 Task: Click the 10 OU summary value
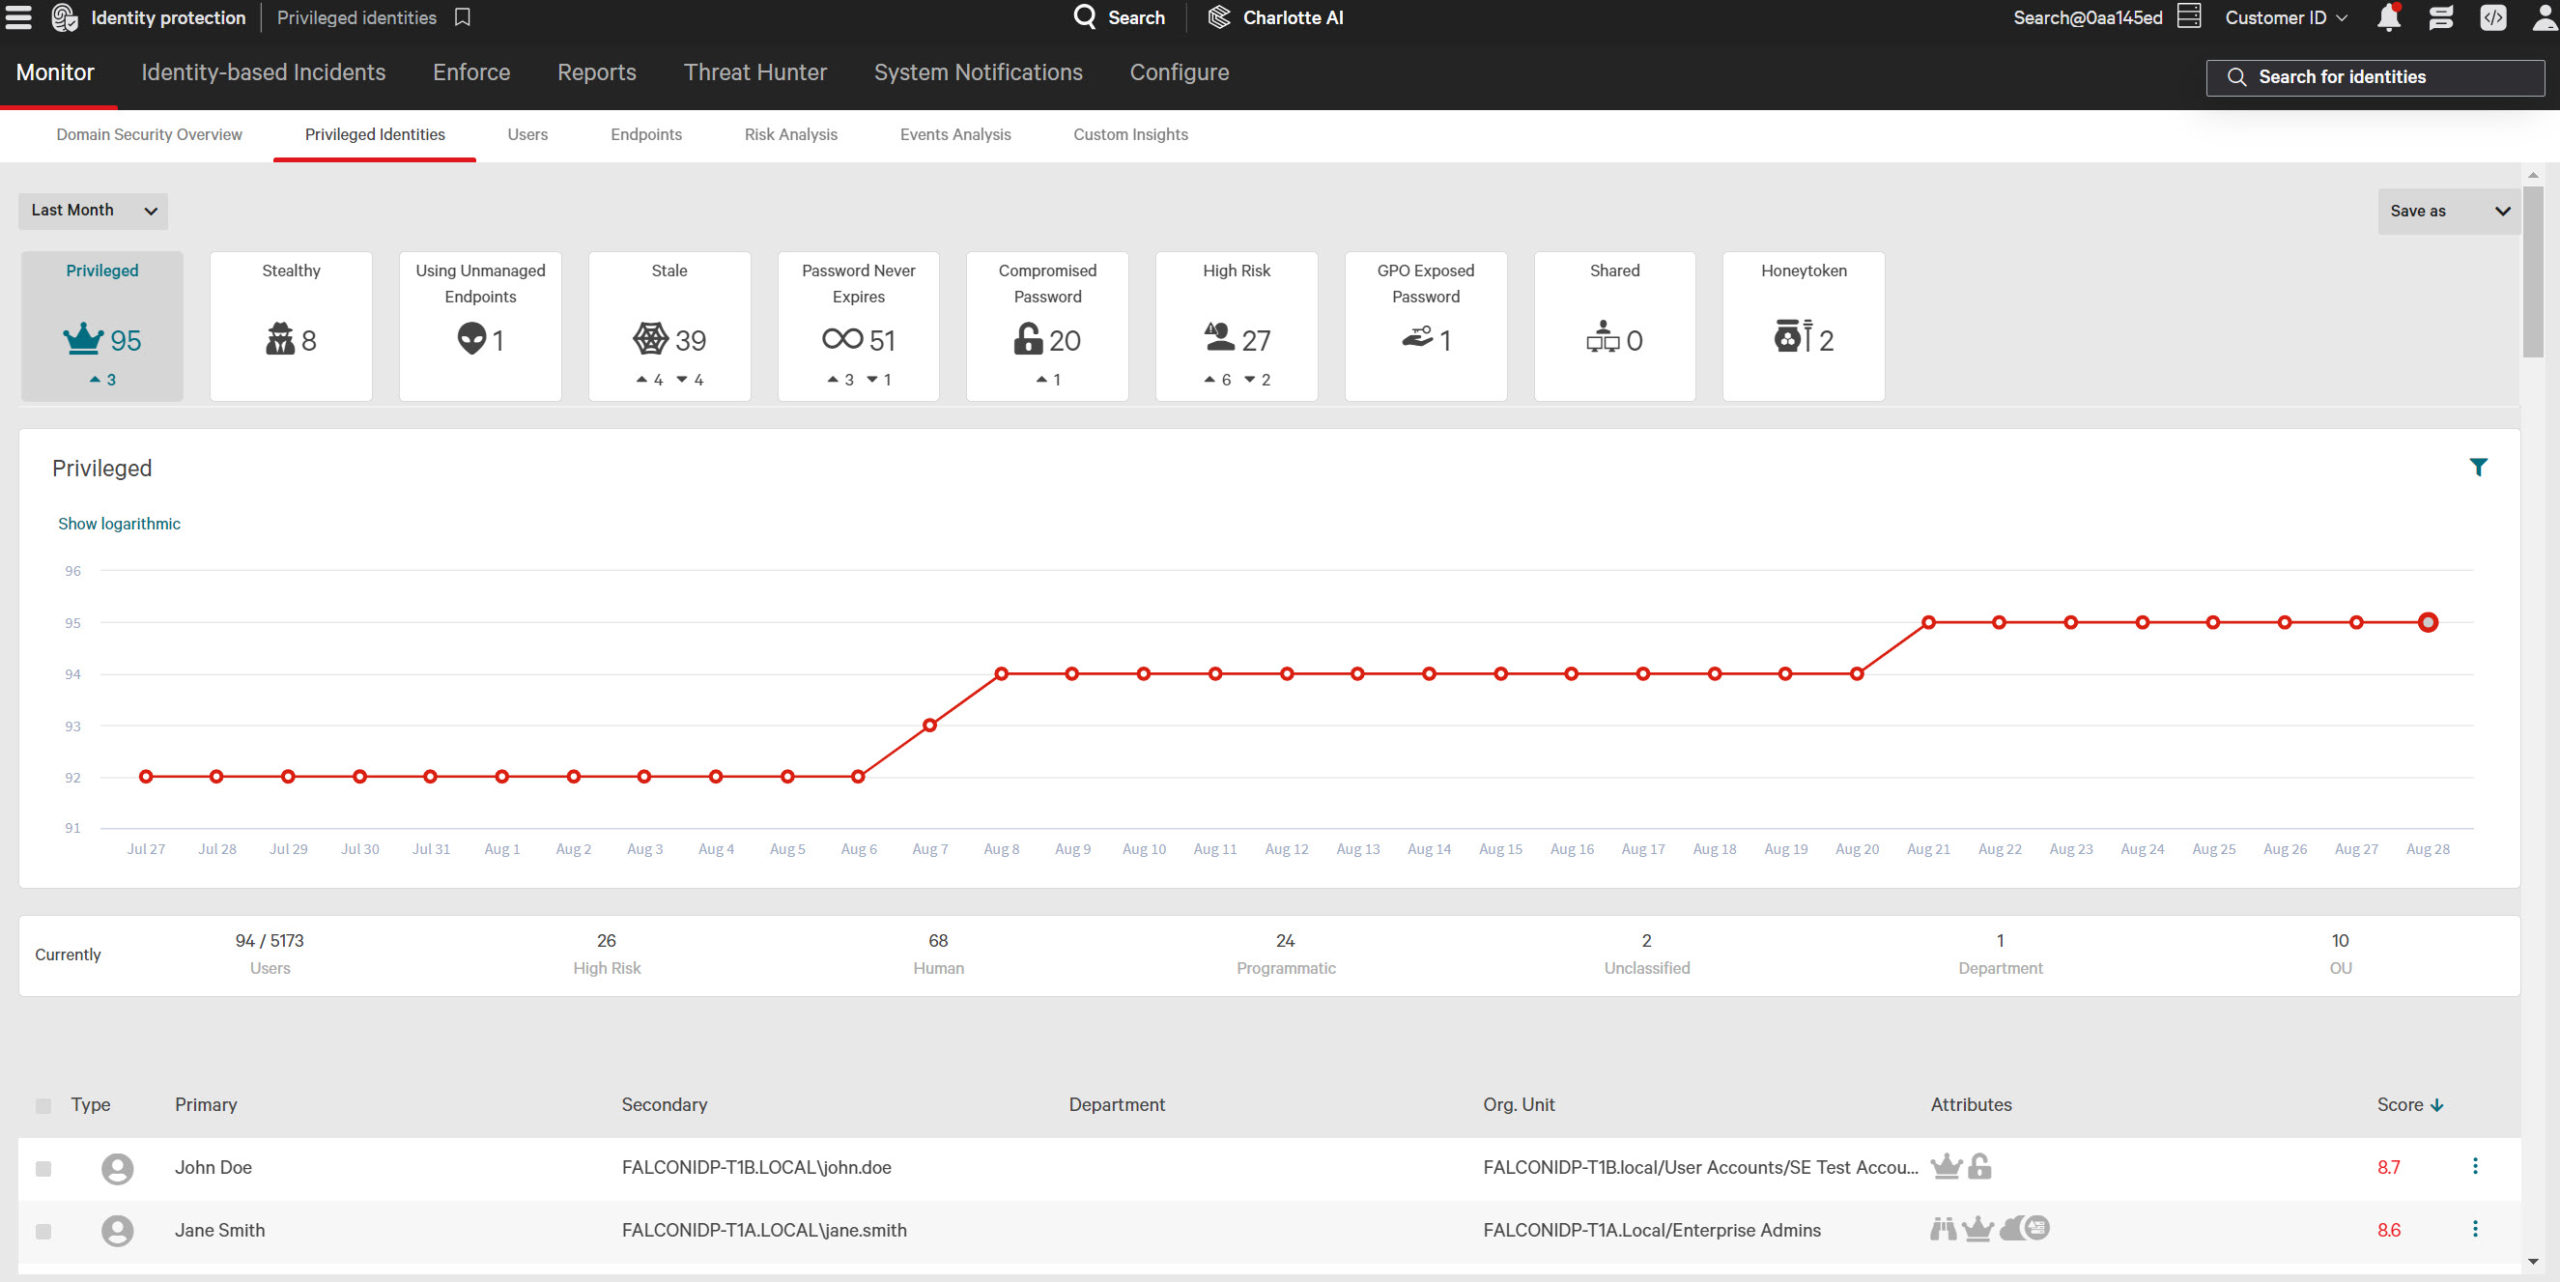pyautogui.click(x=2340, y=941)
